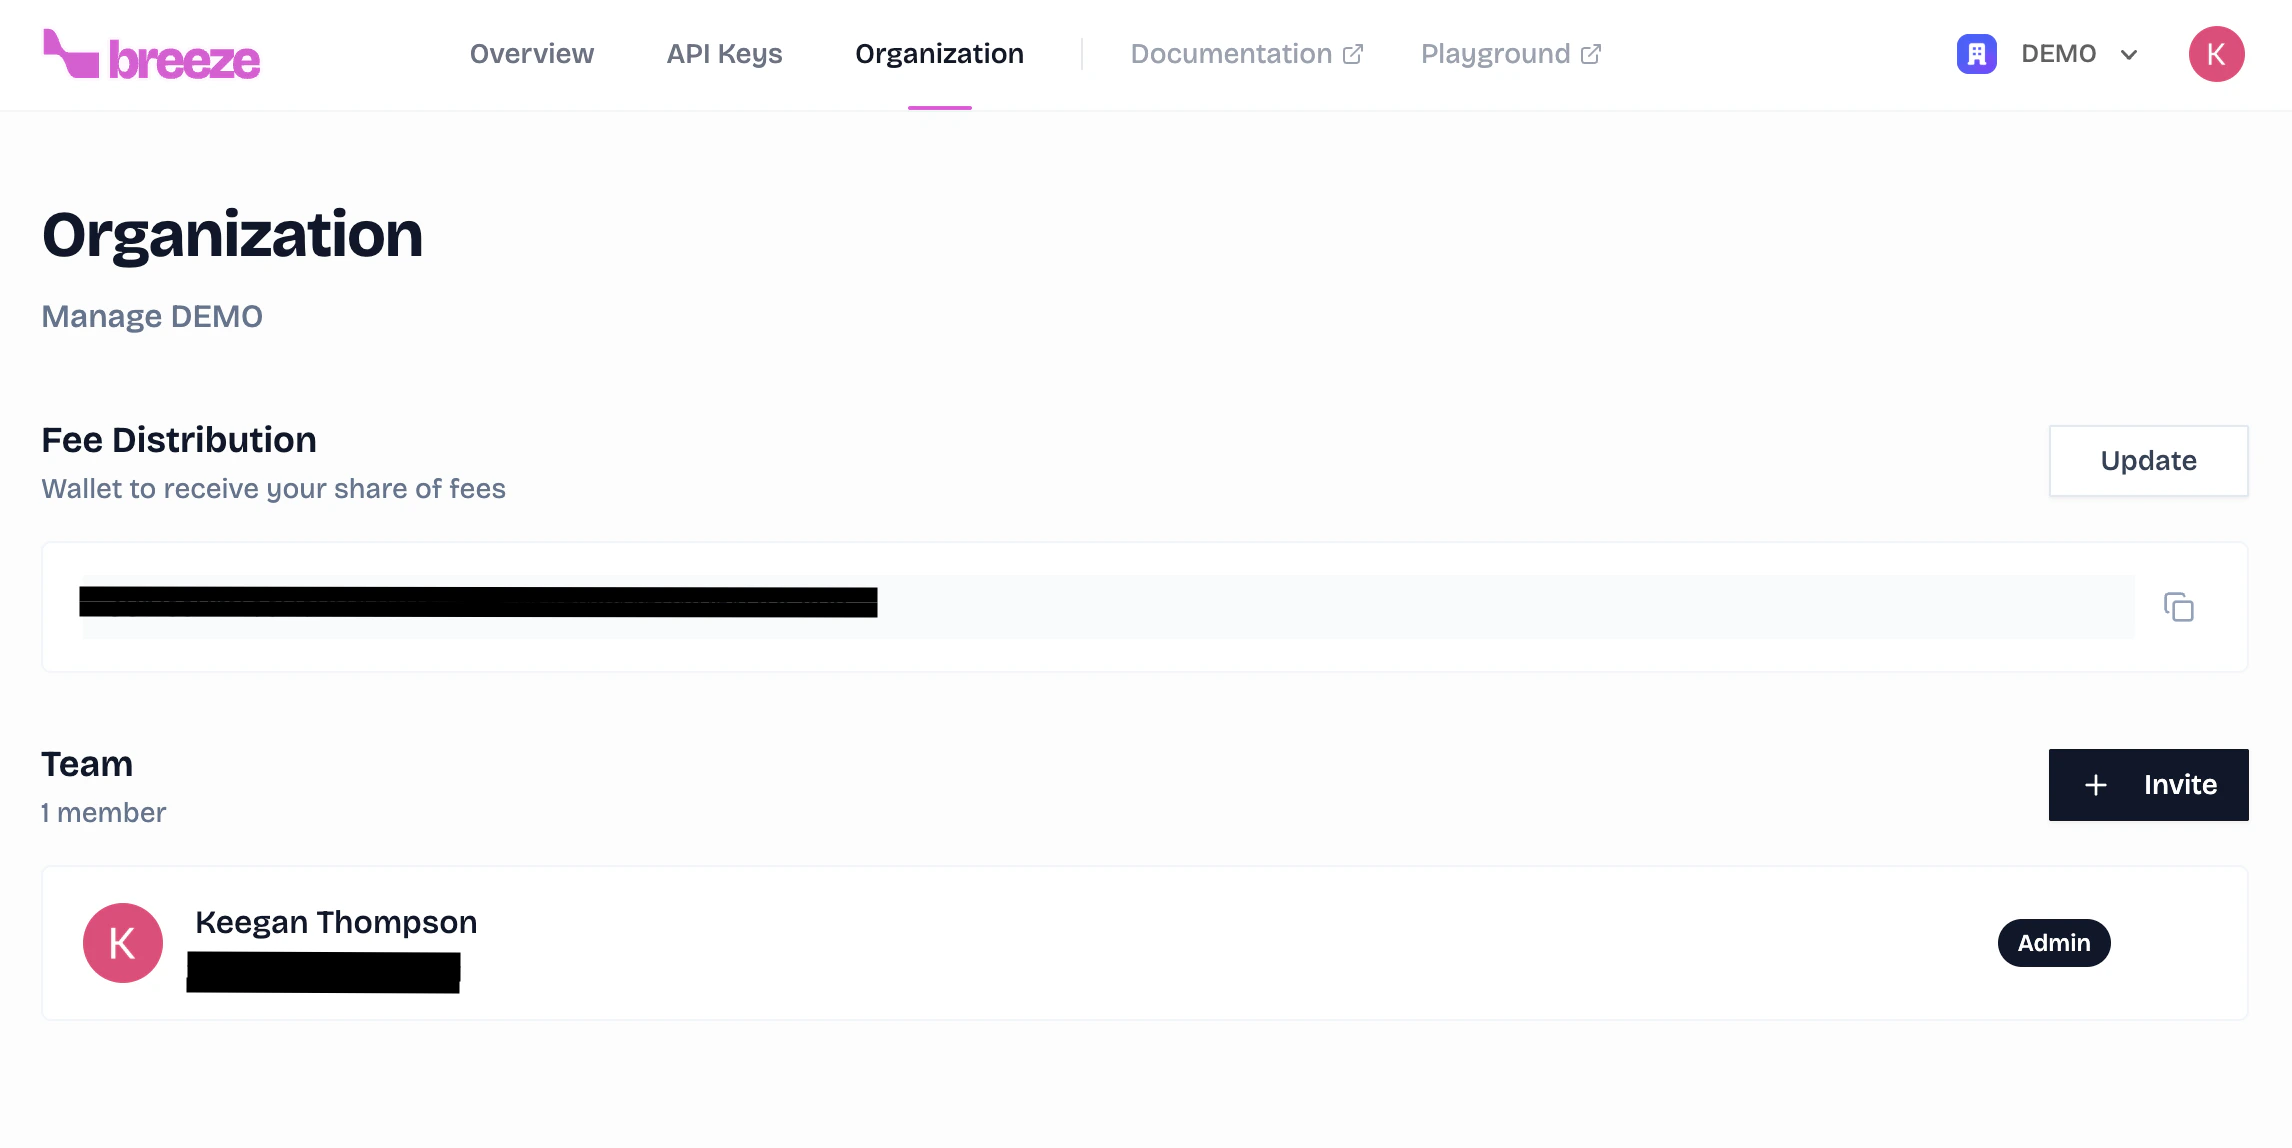
Task: Click the Breeze logo in the header
Action: [x=150, y=55]
